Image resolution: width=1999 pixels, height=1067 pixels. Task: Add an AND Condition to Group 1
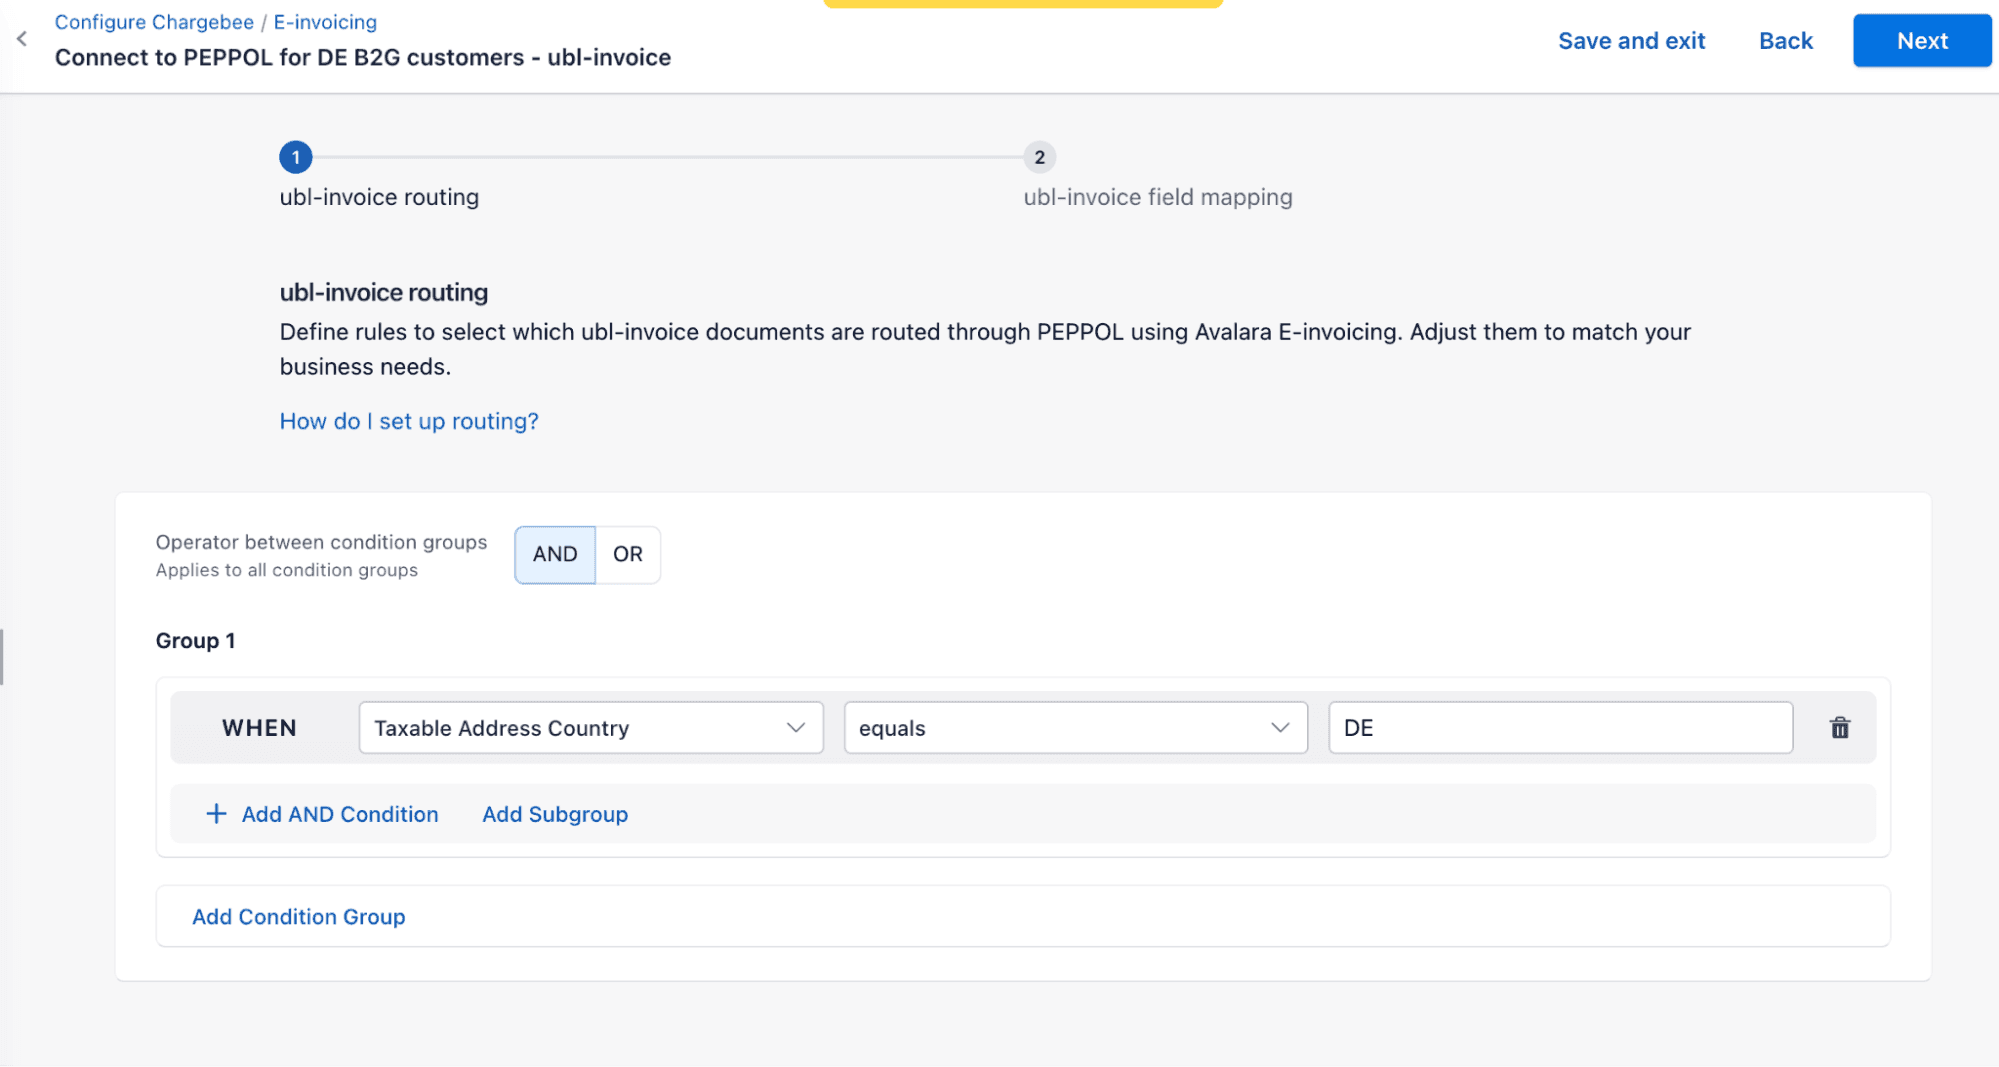click(x=340, y=814)
